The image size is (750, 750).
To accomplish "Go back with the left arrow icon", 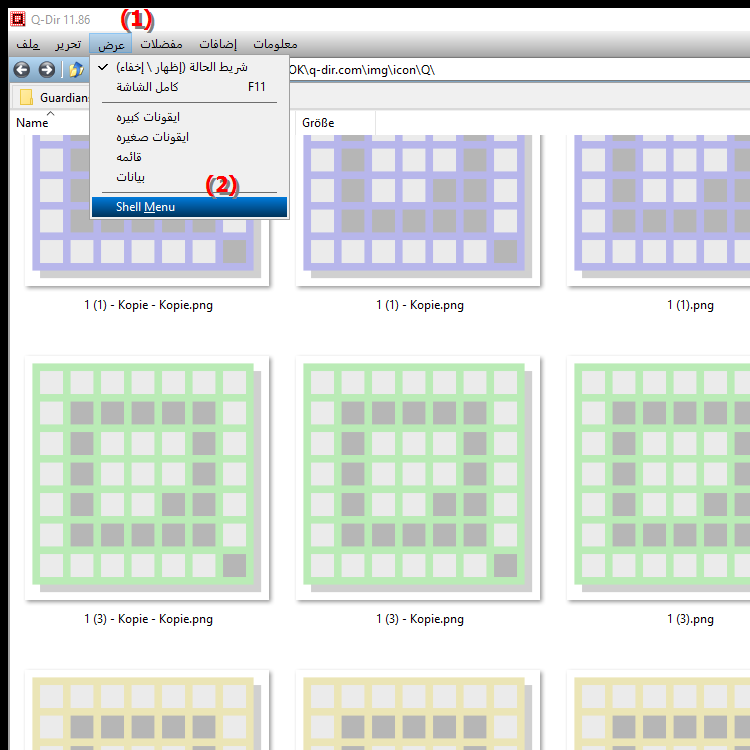I will coord(22,70).
